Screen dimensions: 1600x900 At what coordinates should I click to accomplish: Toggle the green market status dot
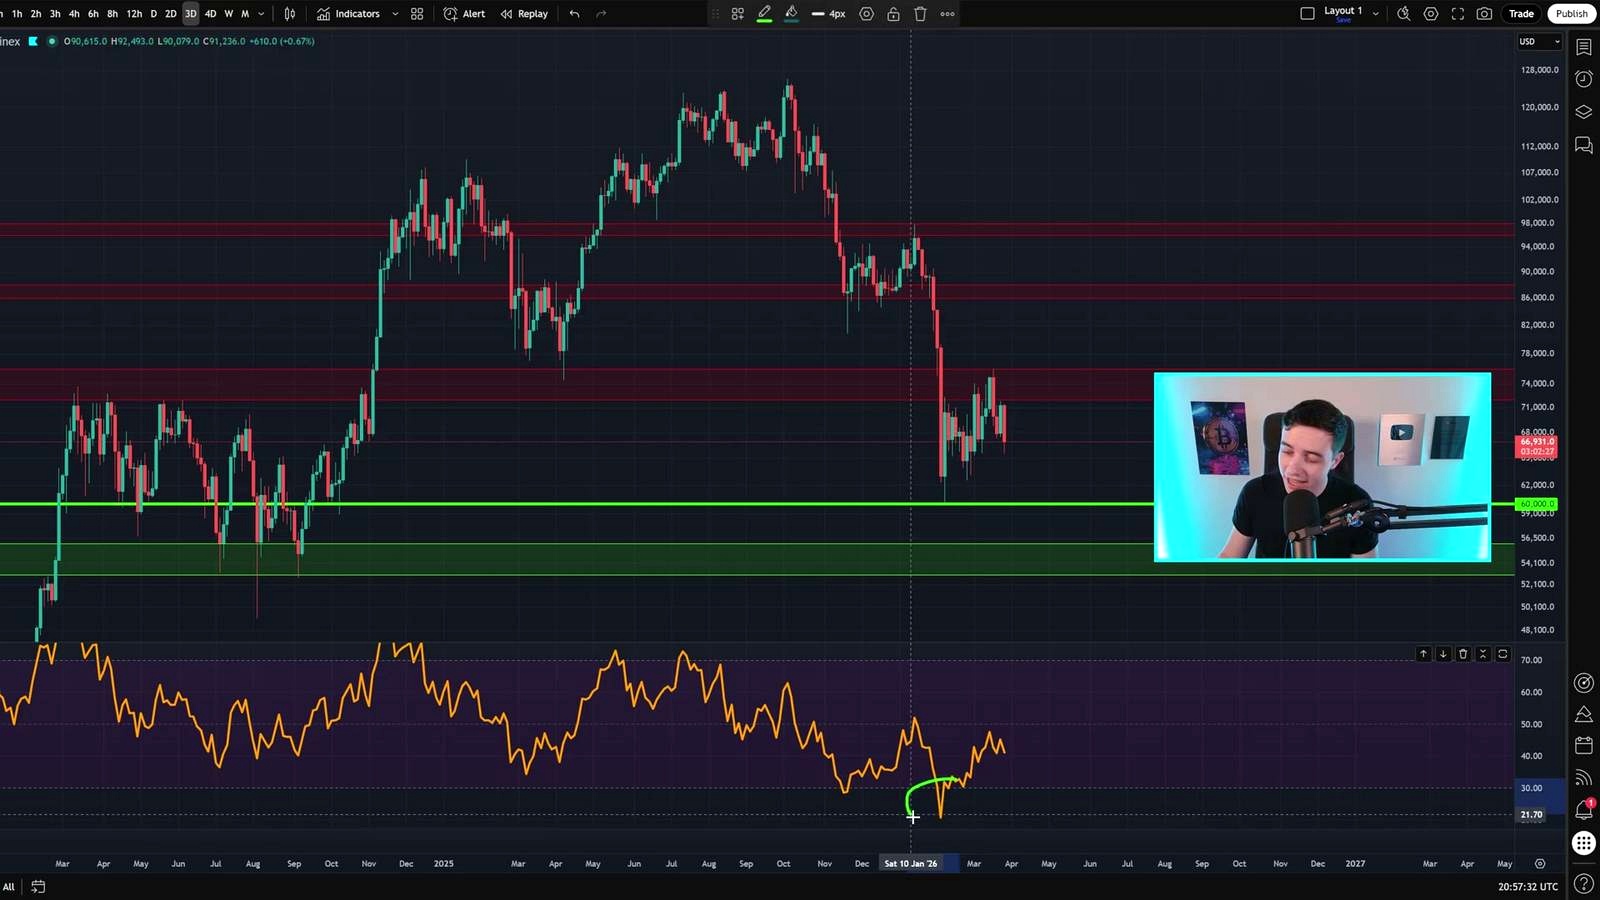pos(52,41)
